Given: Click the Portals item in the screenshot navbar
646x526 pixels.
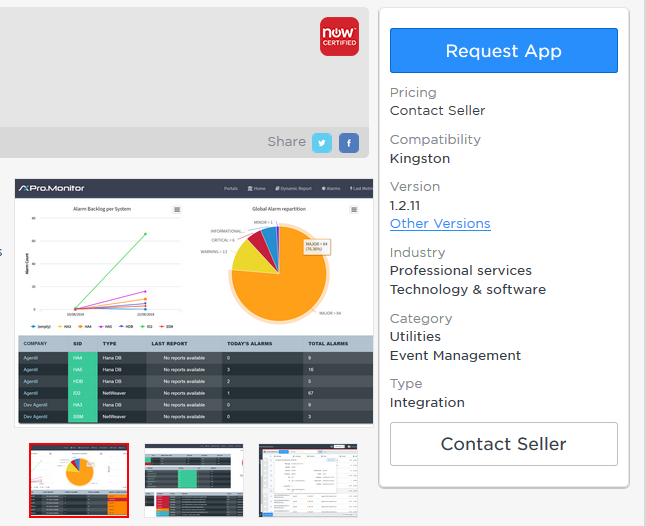Looking at the screenshot, I should 230,188.
